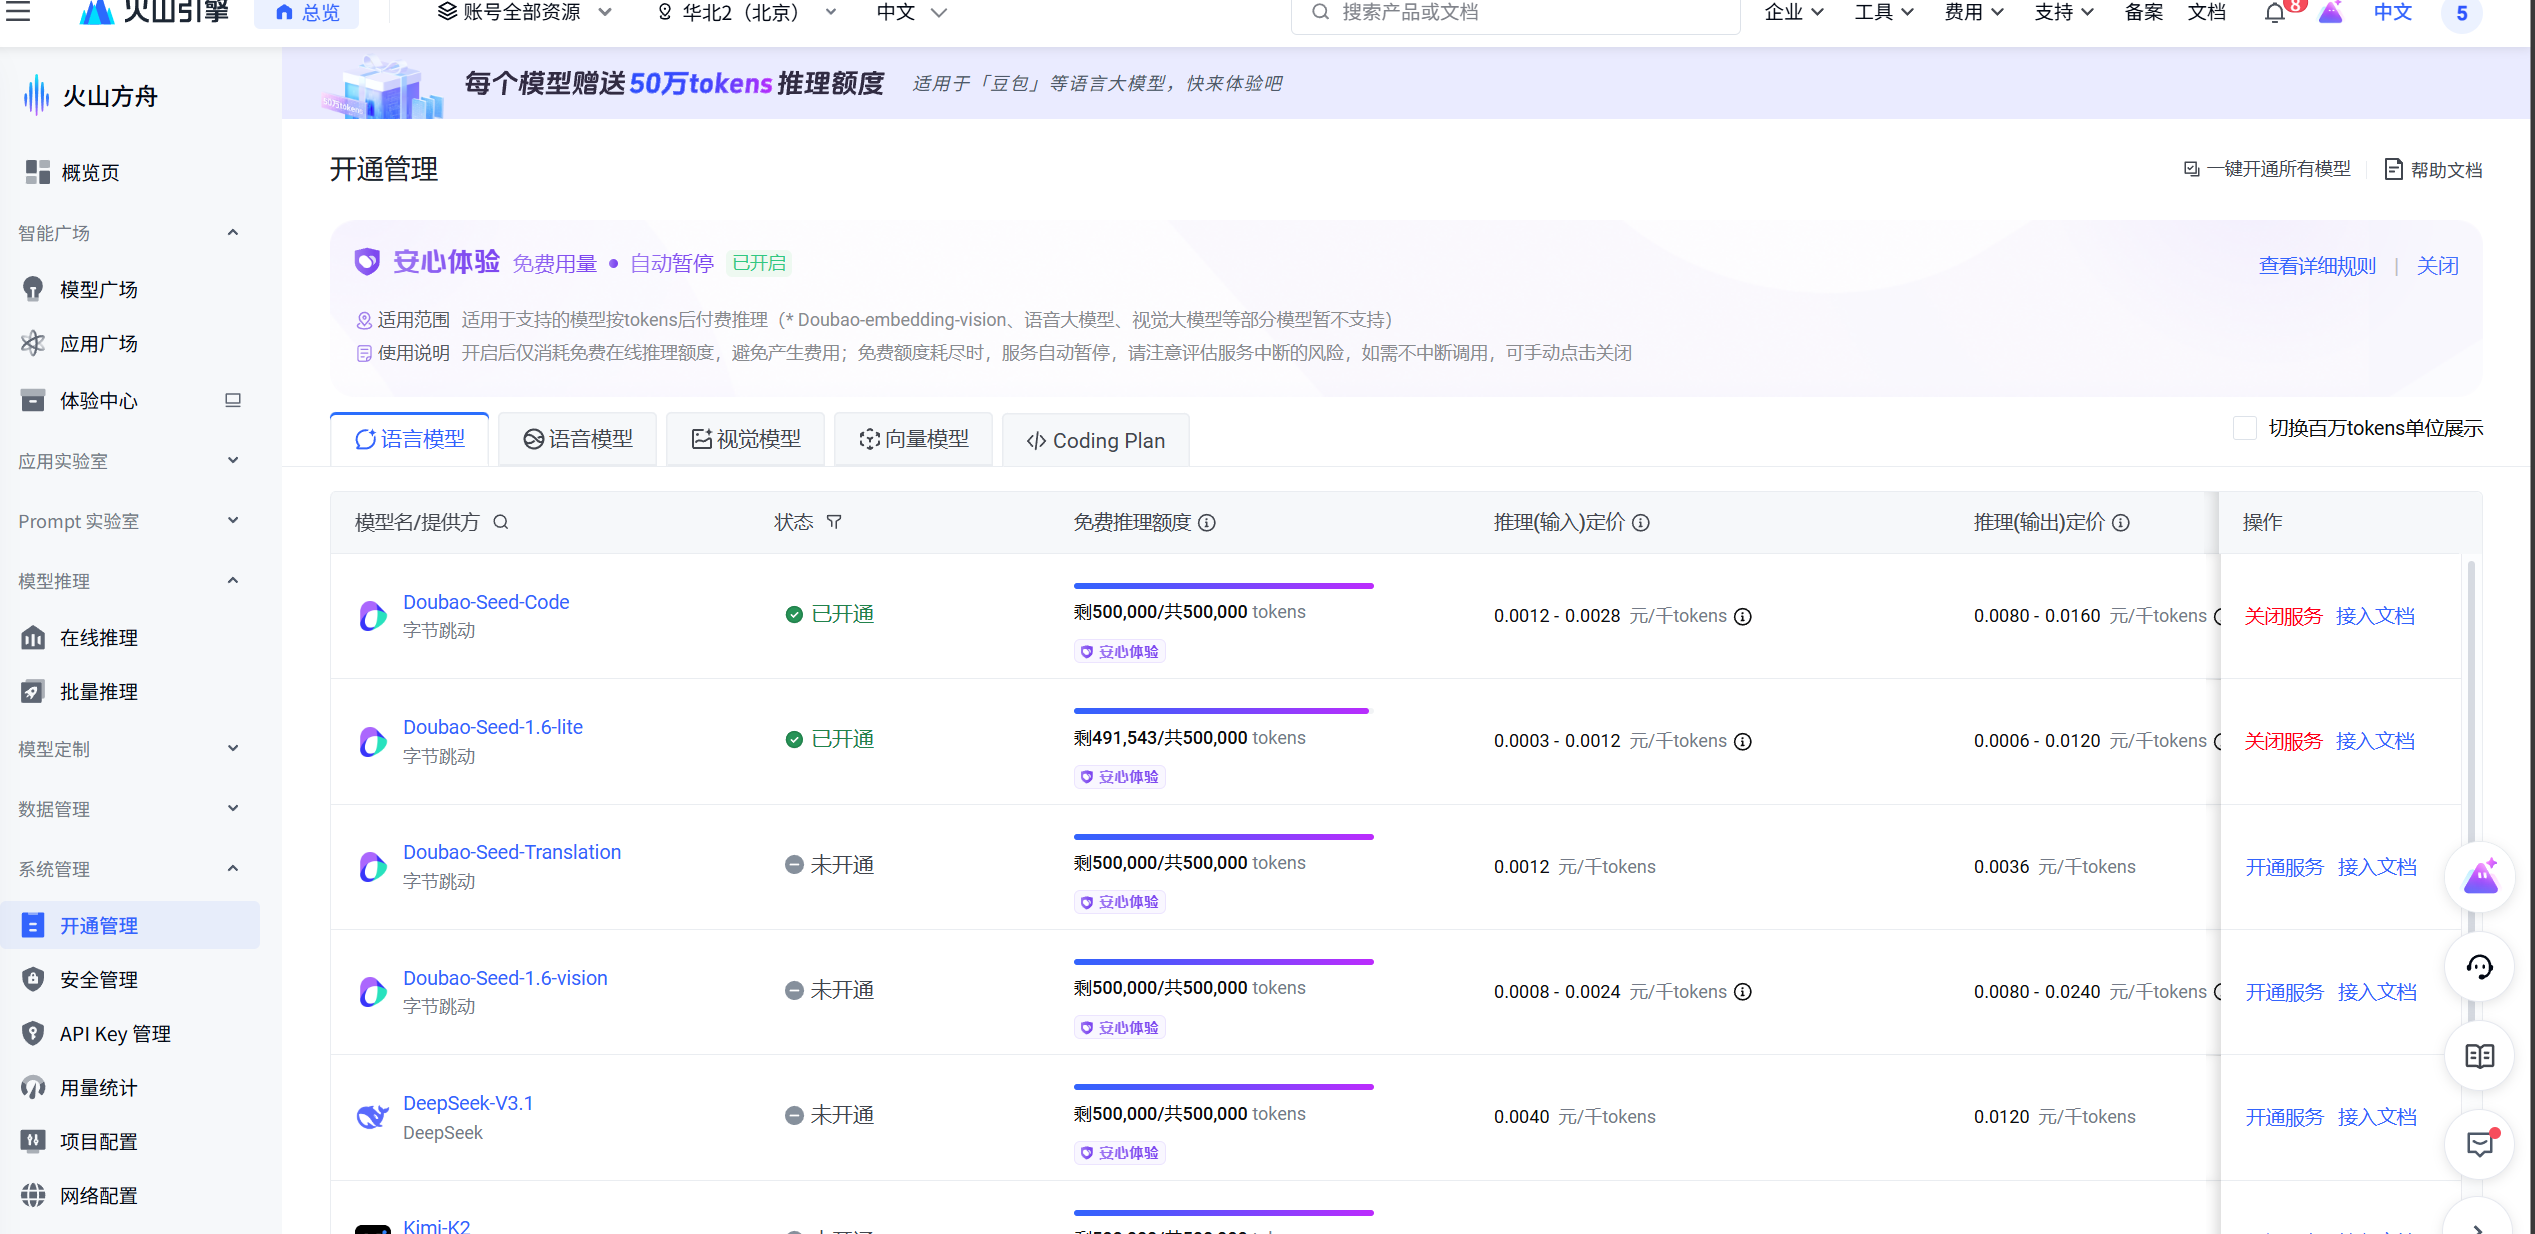The width and height of the screenshot is (2535, 1234).
Task: Click the book documentation floating icon
Action: tap(2479, 1056)
